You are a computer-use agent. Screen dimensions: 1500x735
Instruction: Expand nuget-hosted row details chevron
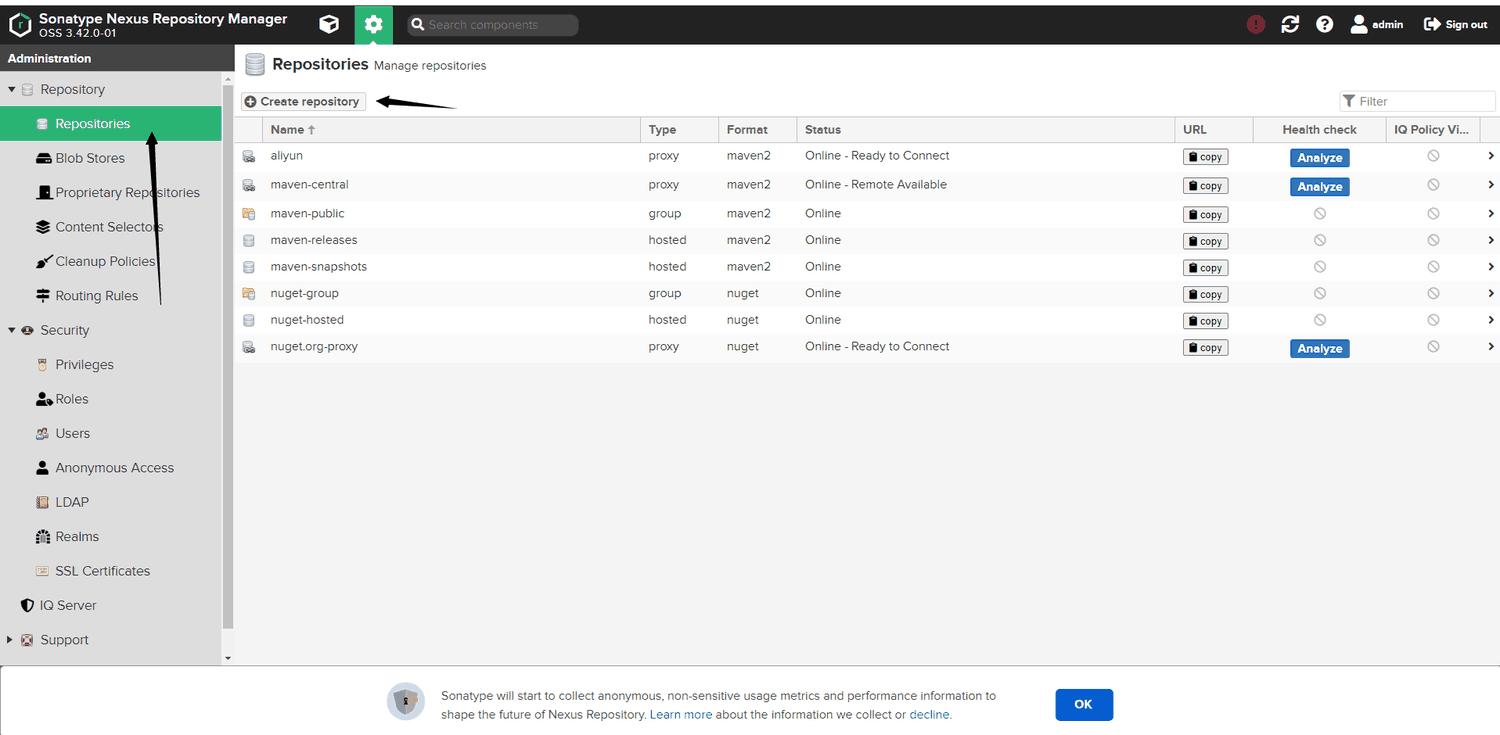tap(1490, 320)
